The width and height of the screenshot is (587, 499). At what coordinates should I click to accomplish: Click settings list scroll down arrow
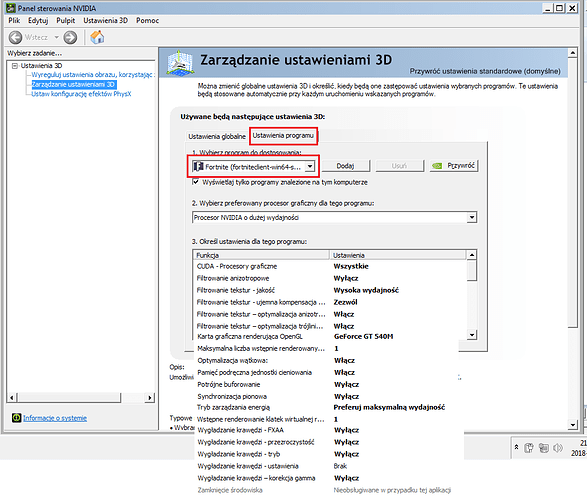click(472, 335)
